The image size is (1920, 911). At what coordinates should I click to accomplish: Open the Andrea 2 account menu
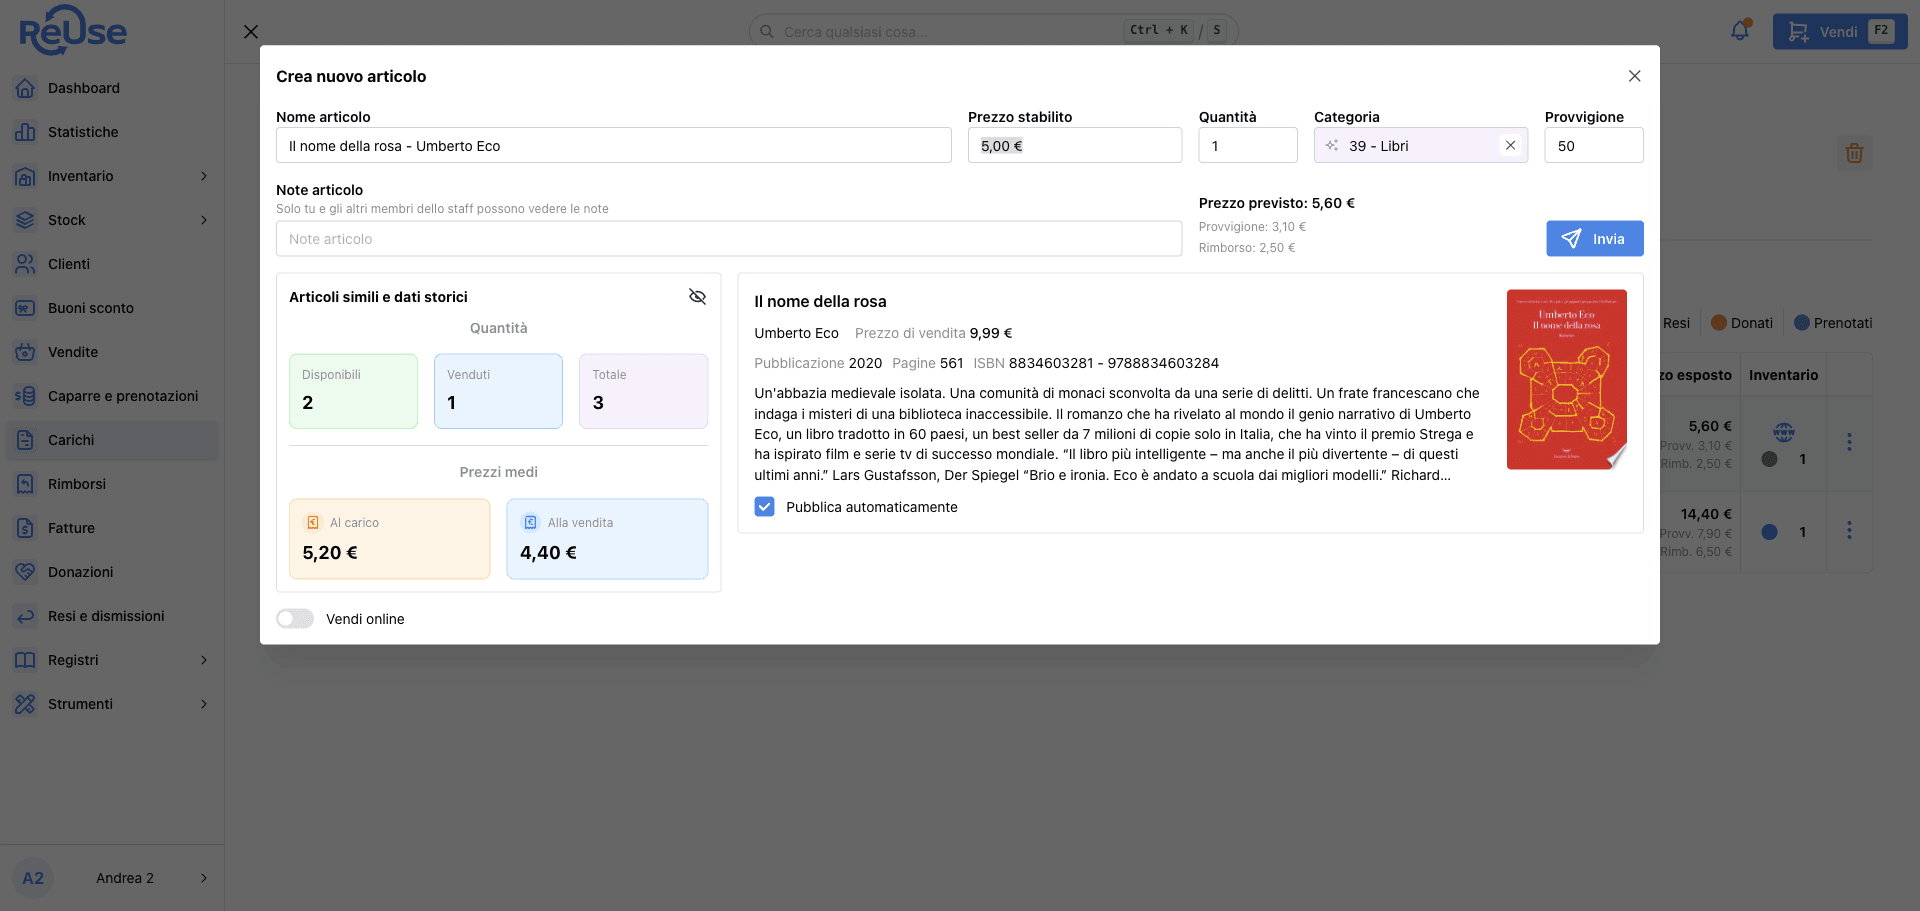(112, 878)
